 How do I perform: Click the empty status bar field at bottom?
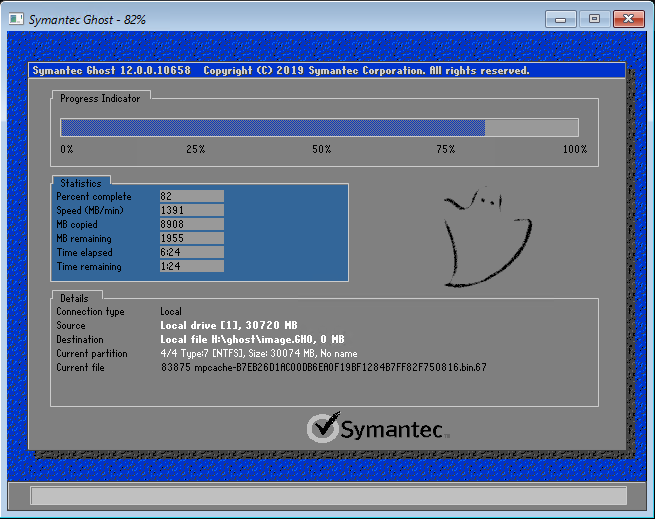coord(328,496)
